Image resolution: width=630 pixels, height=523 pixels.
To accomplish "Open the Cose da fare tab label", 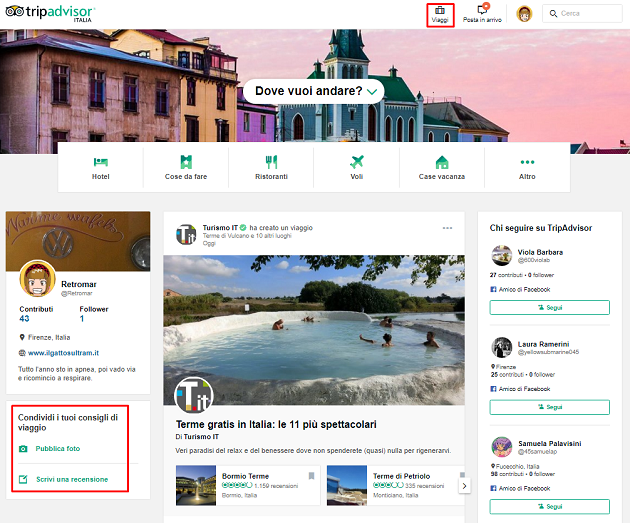I will (186, 176).
